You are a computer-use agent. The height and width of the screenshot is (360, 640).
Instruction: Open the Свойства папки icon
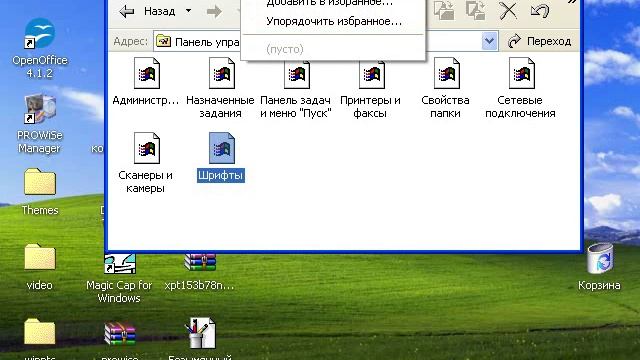coord(446,88)
